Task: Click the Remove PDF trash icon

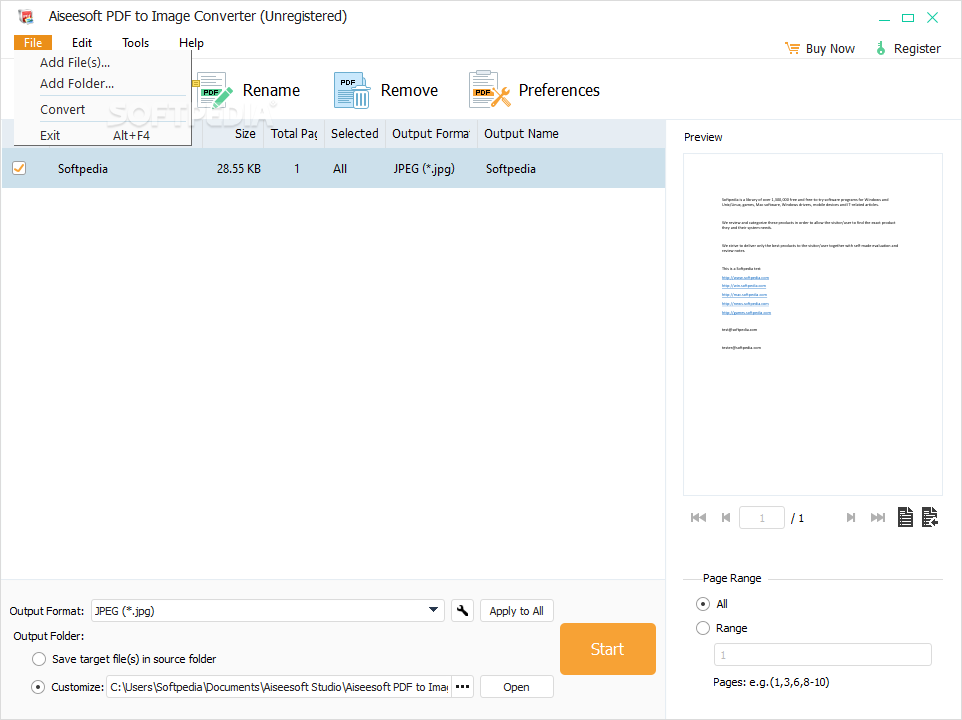Action: (352, 90)
